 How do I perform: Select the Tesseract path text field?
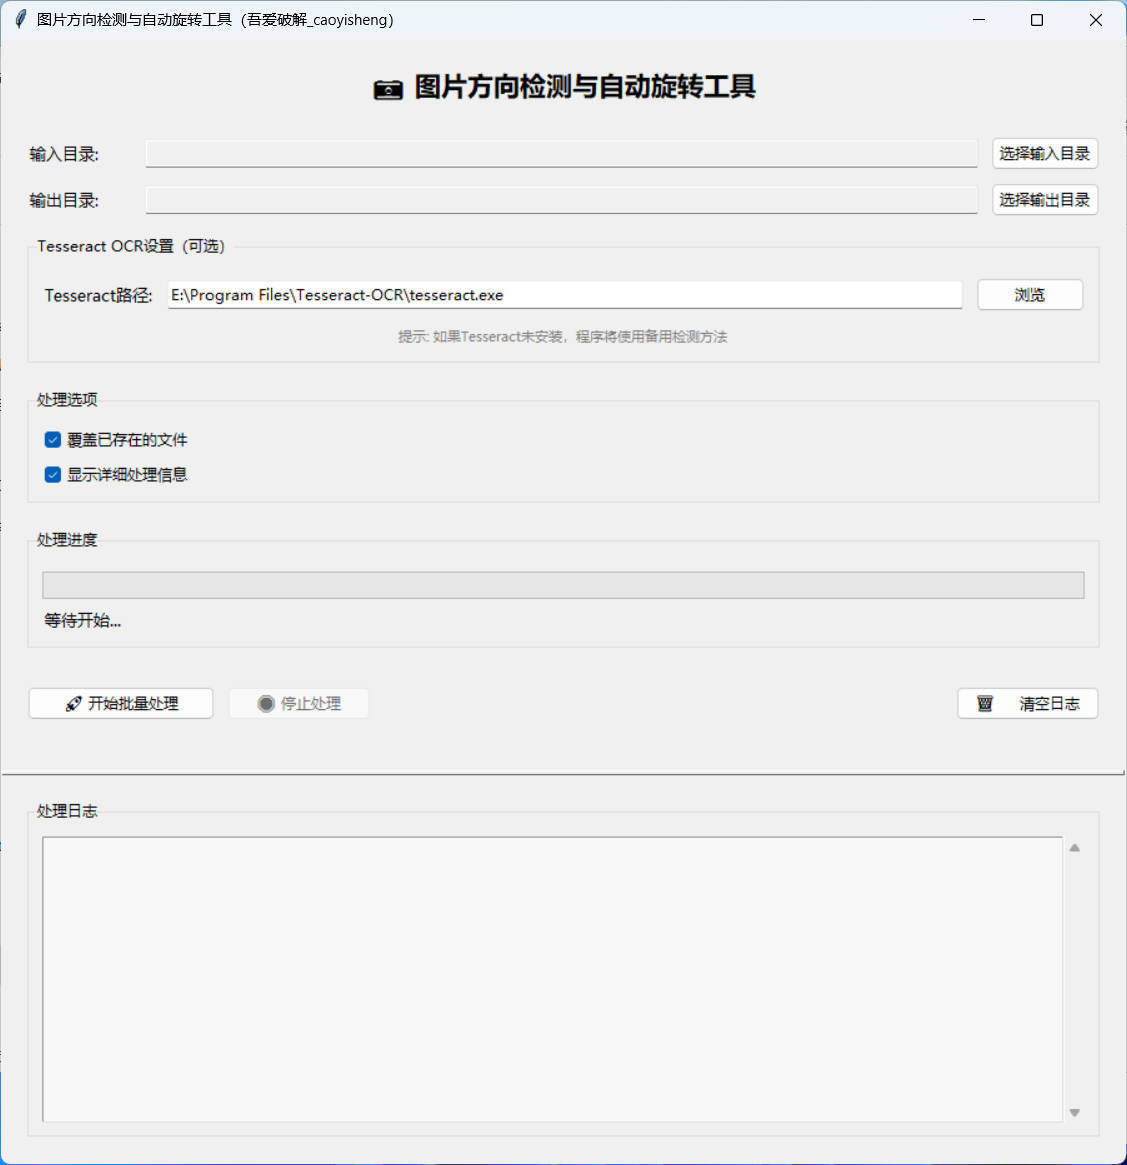pyautogui.click(x=565, y=294)
